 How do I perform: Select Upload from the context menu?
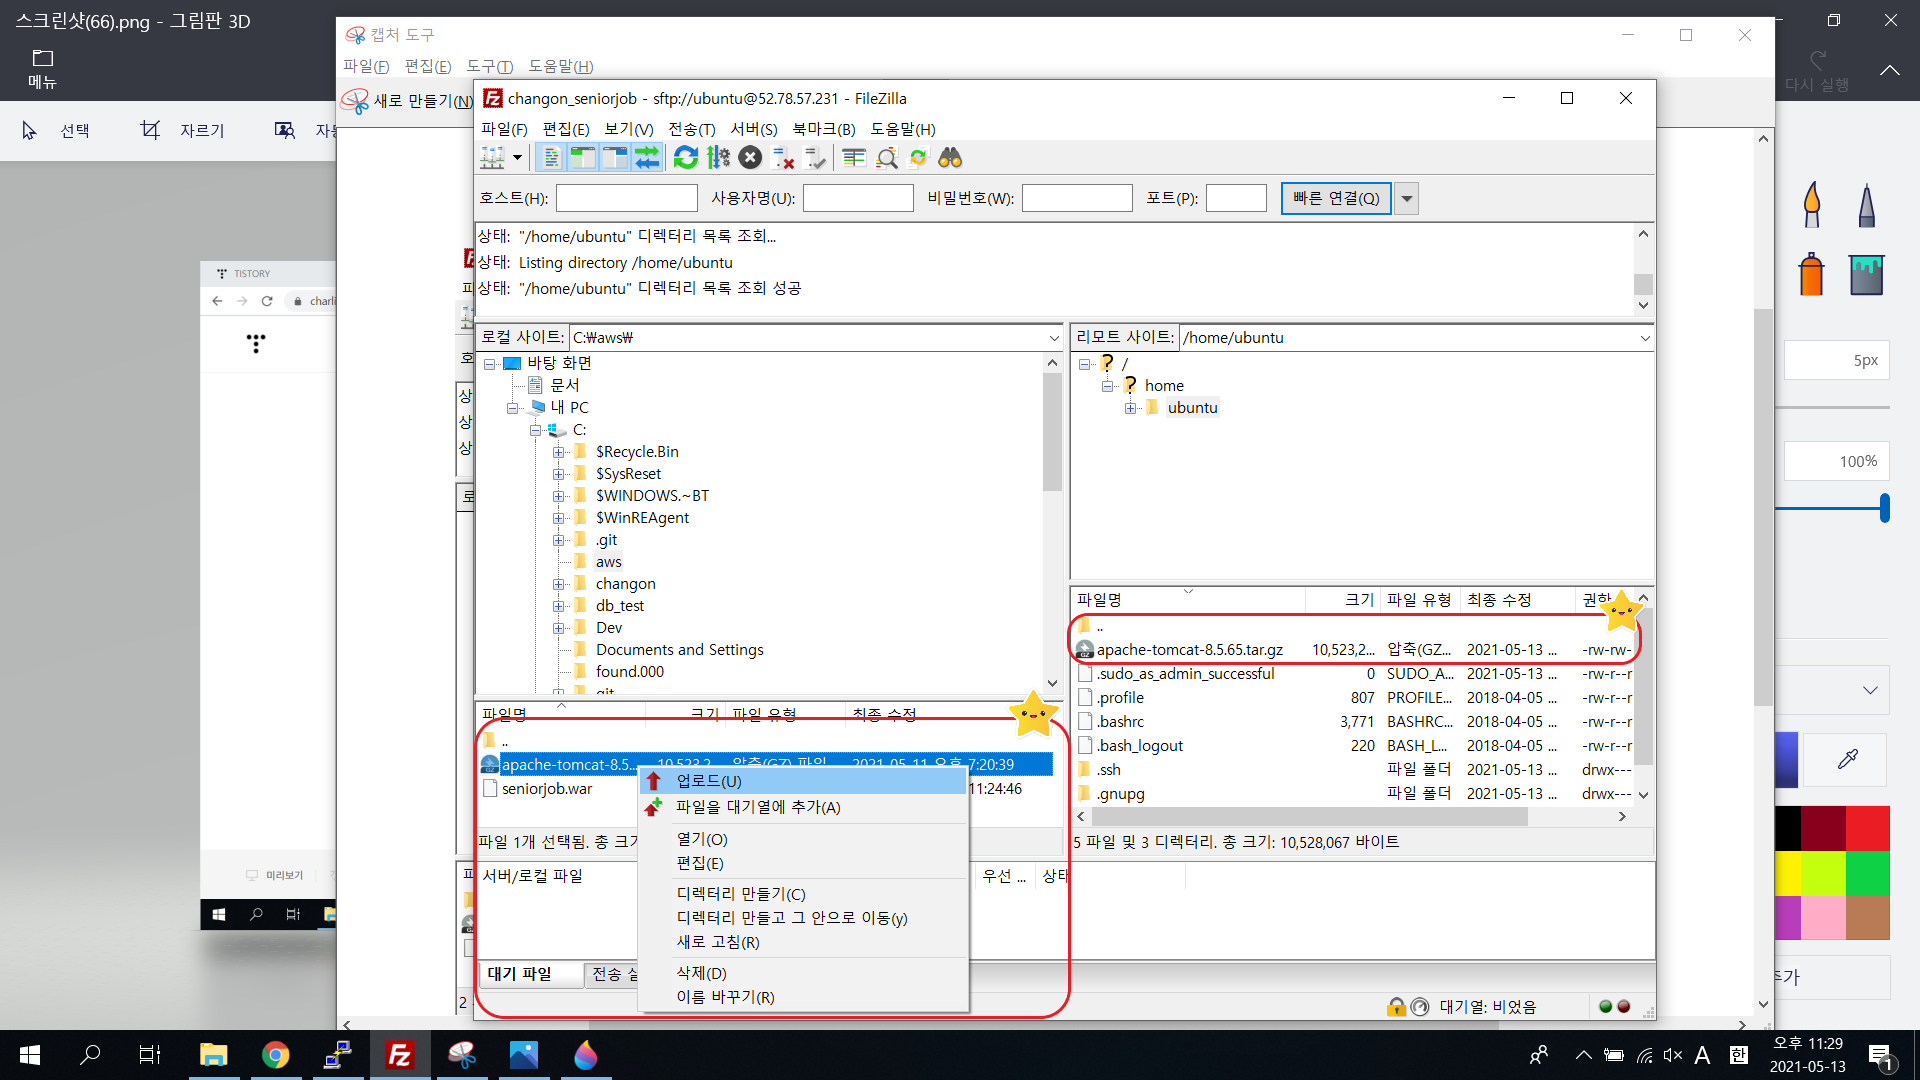709,781
